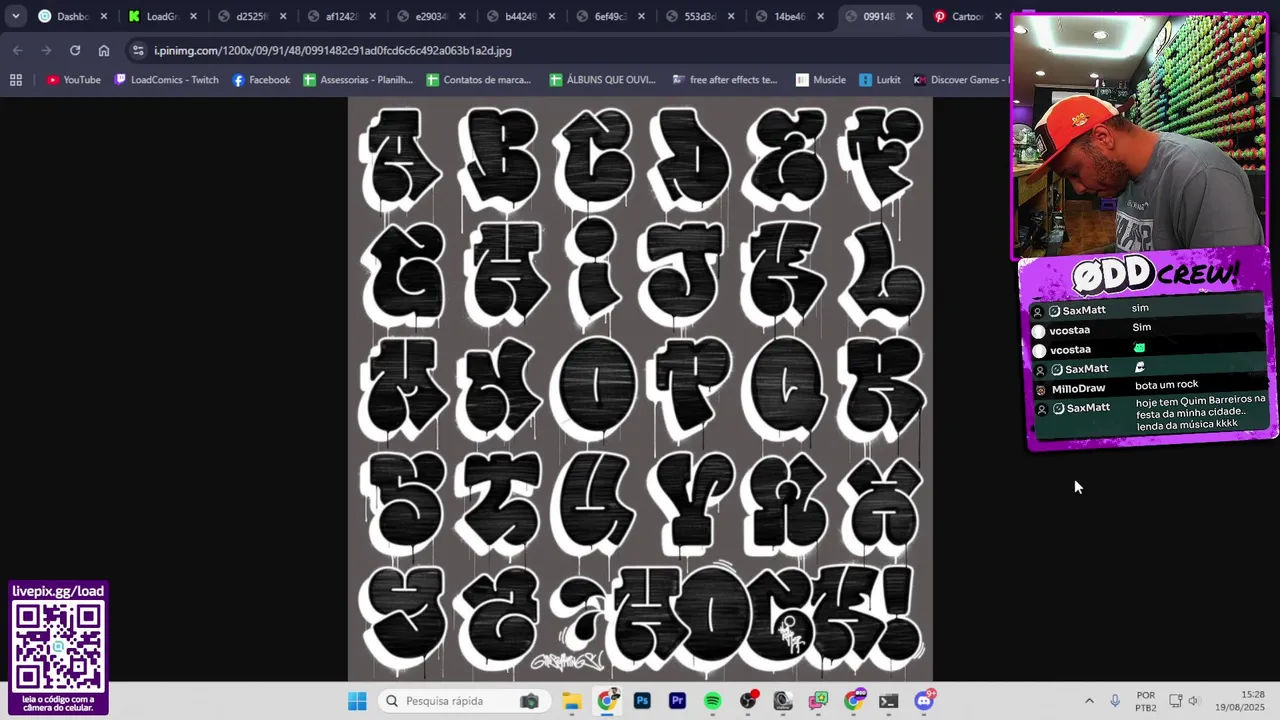Click MilloDraw's 'bota um rock' chat message
The width and height of the screenshot is (1280, 720).
click(1149, 386)
